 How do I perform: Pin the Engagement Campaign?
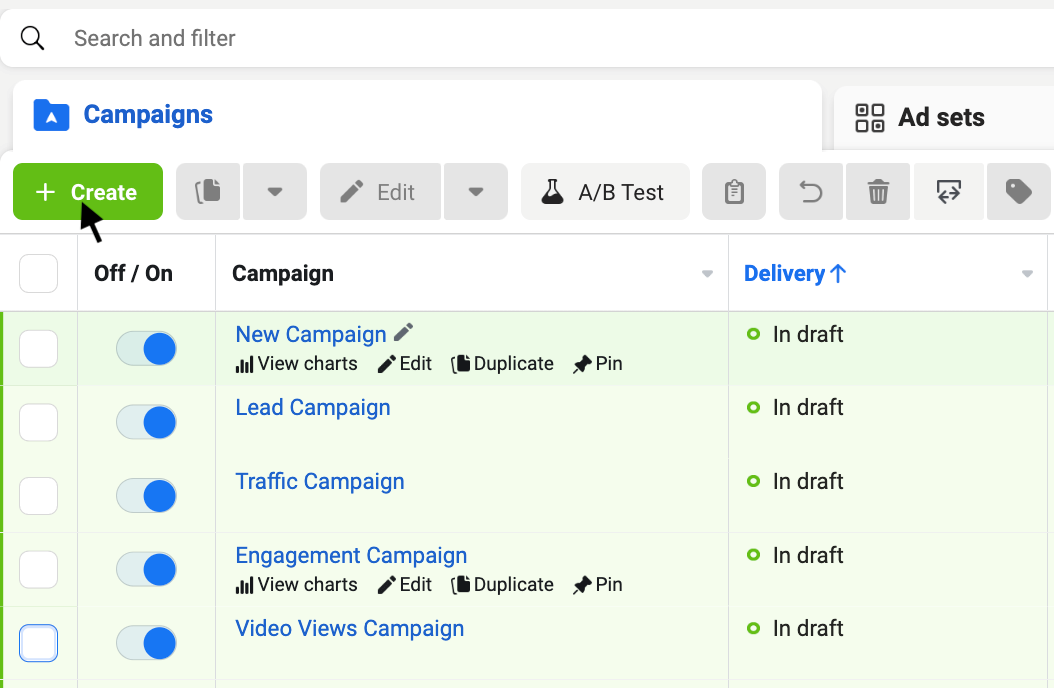598,585
